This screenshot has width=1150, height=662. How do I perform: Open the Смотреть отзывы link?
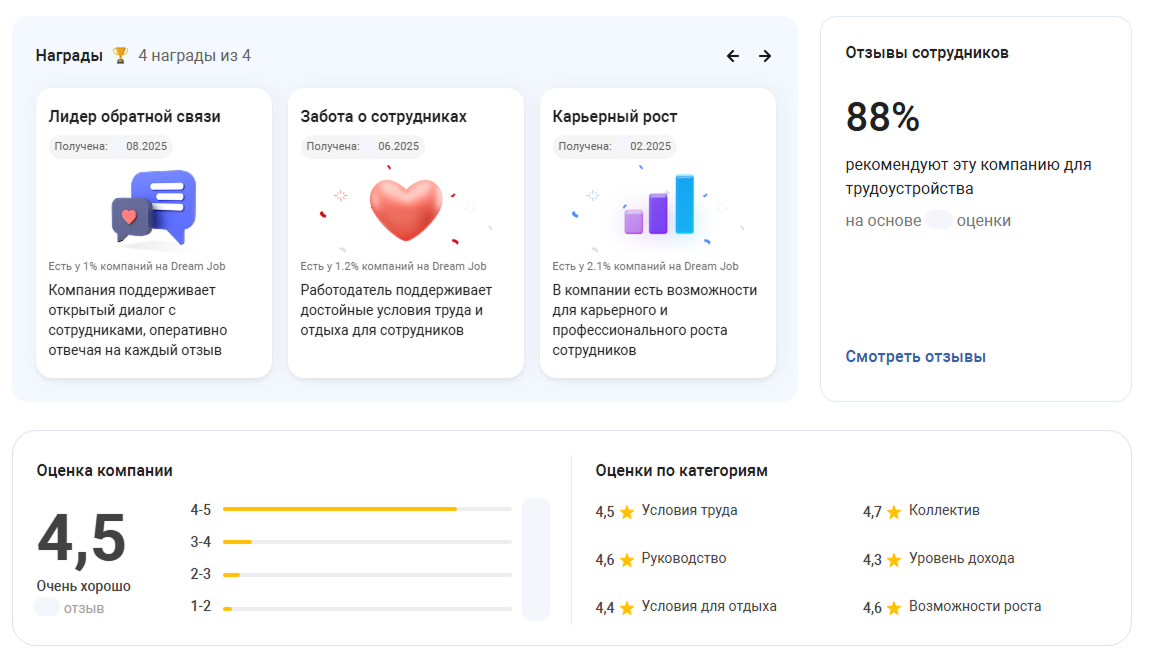[x=915, y=357]
